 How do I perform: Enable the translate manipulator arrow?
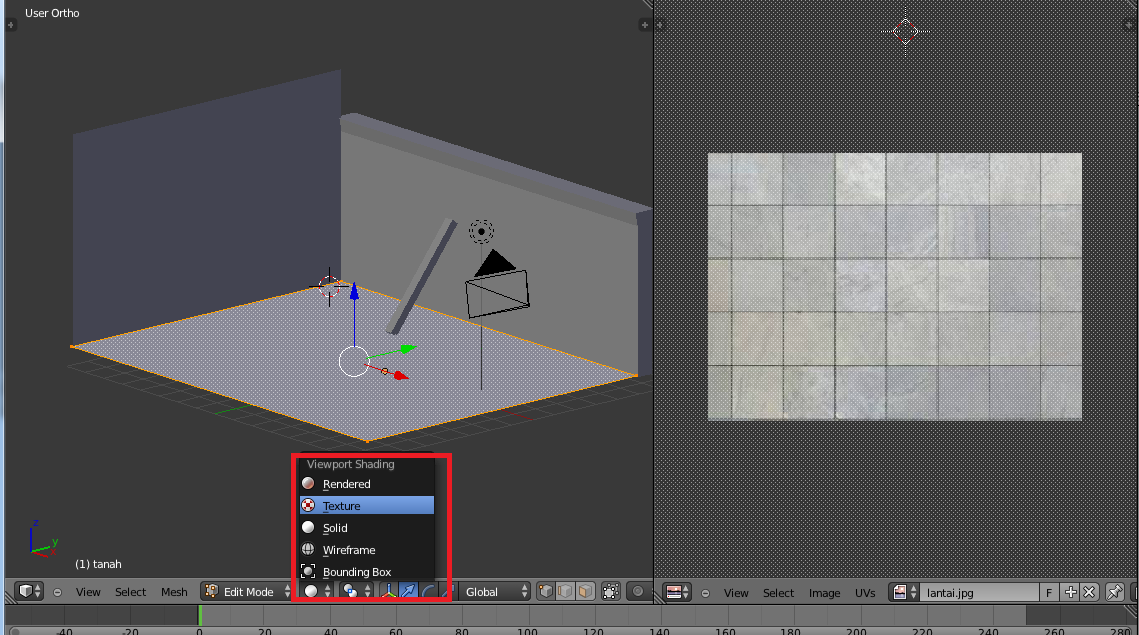408,591
